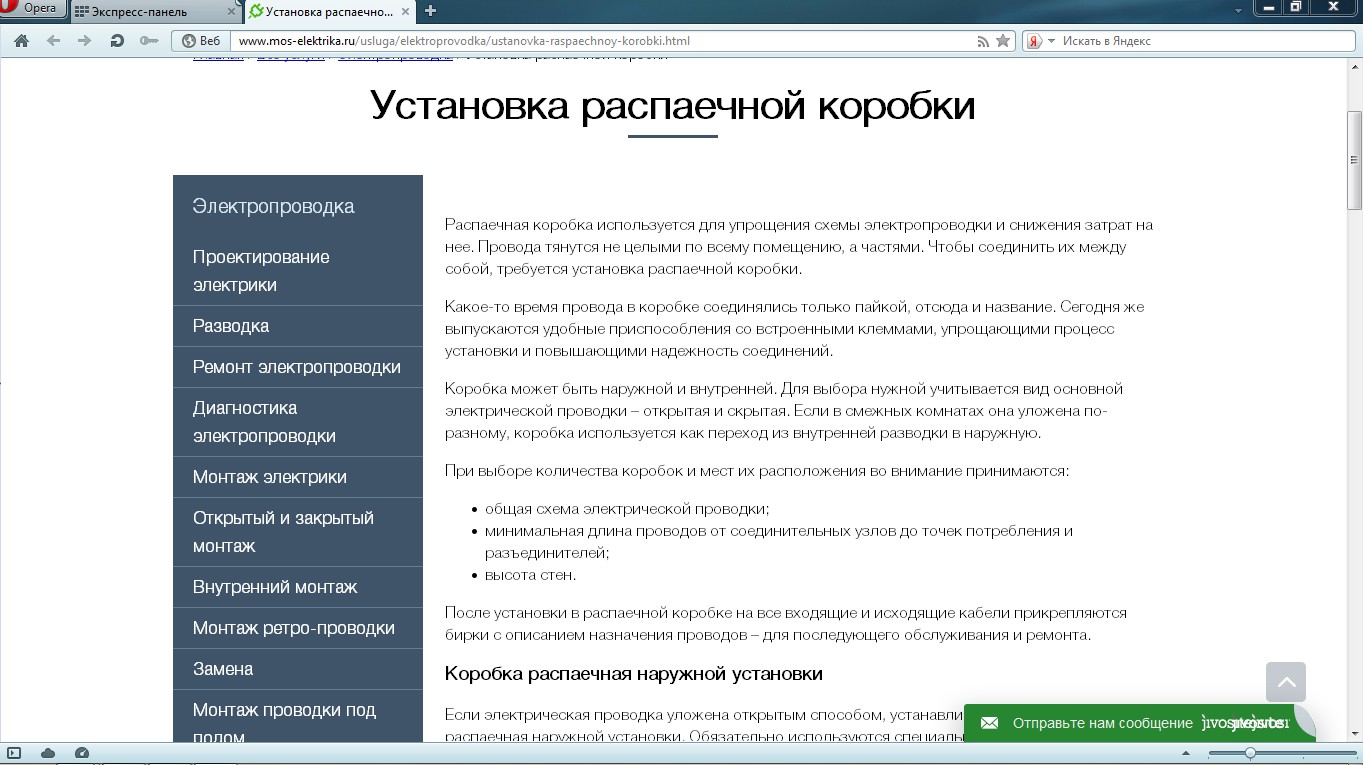Open Проектирование электрики in sidebar
The width and height of the screenshot is (1363, 765).
[298, 271]
